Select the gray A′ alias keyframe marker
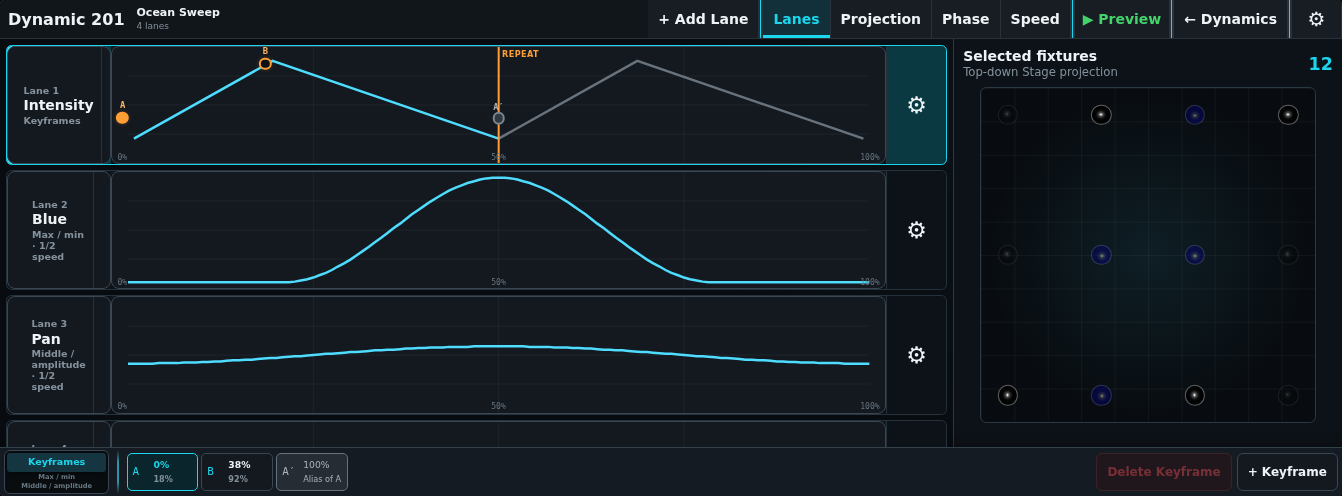Screen dimensions: 1342x496 [498, 118]
